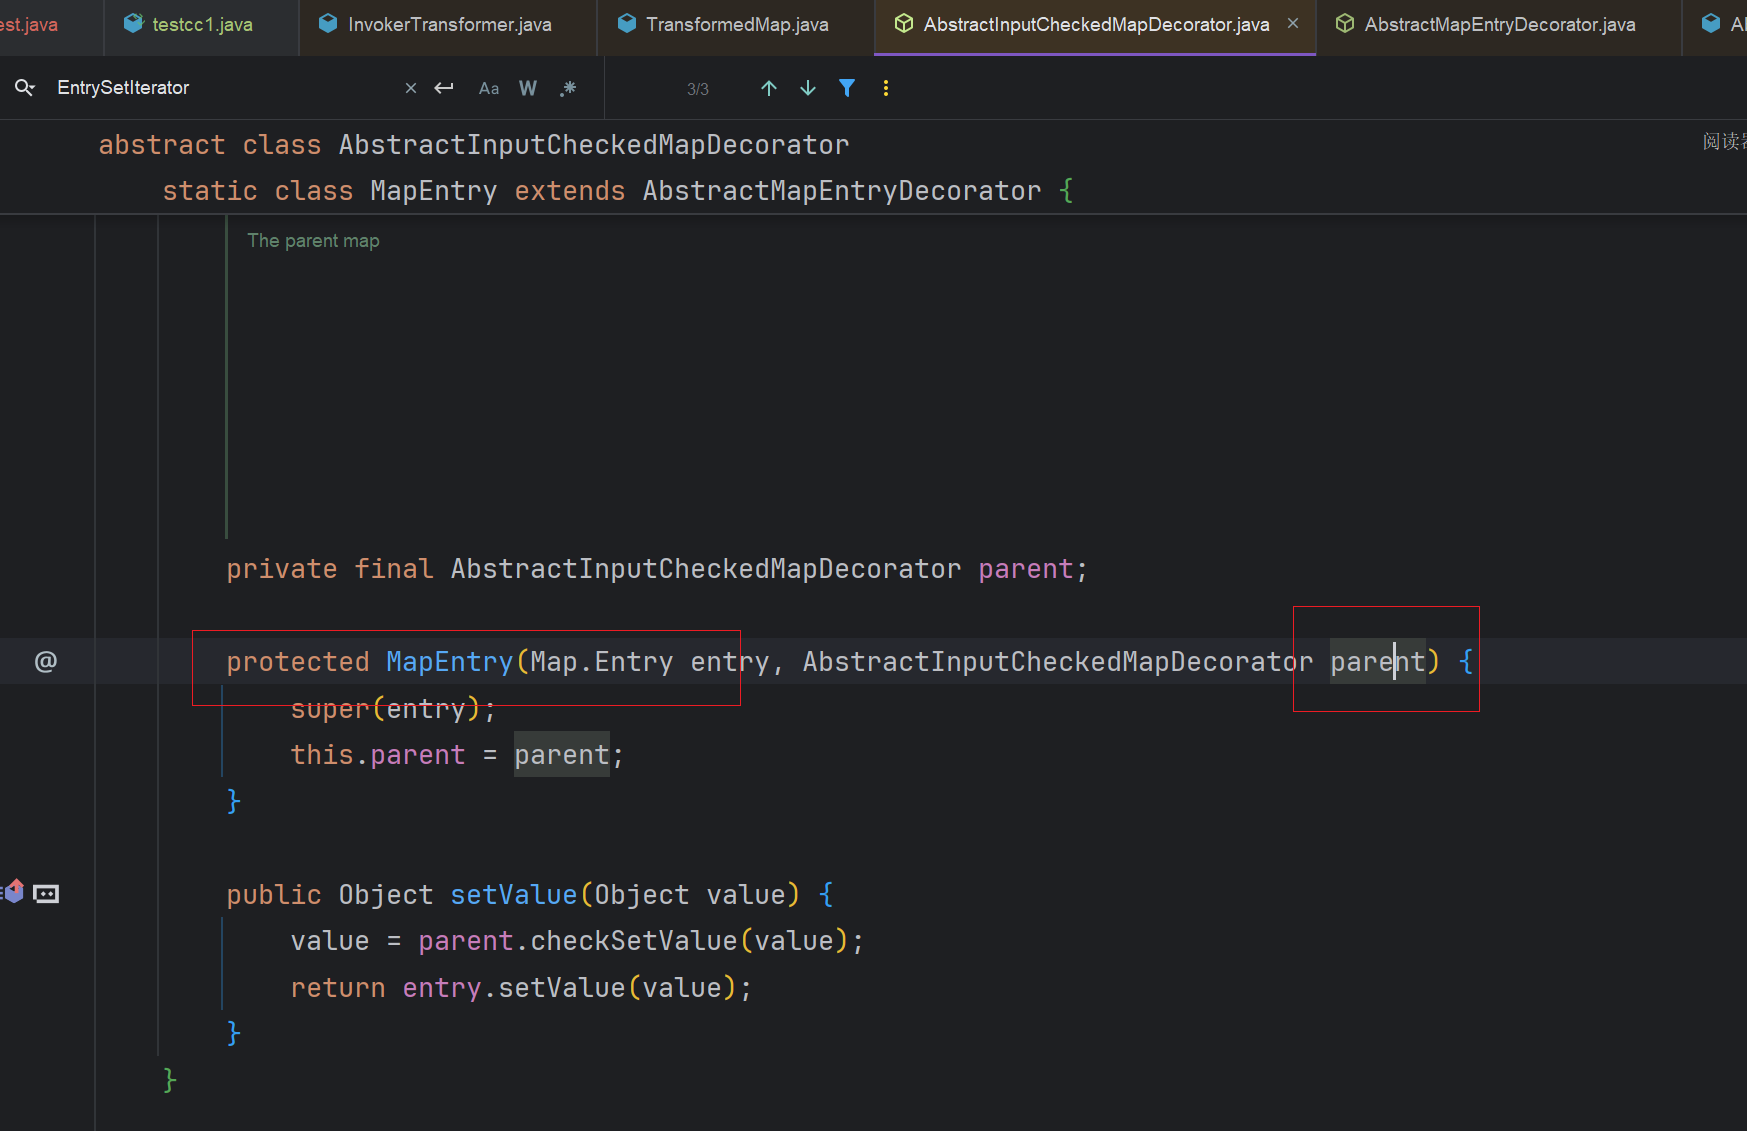
Task: Open the search filter options
Action: 847,88
